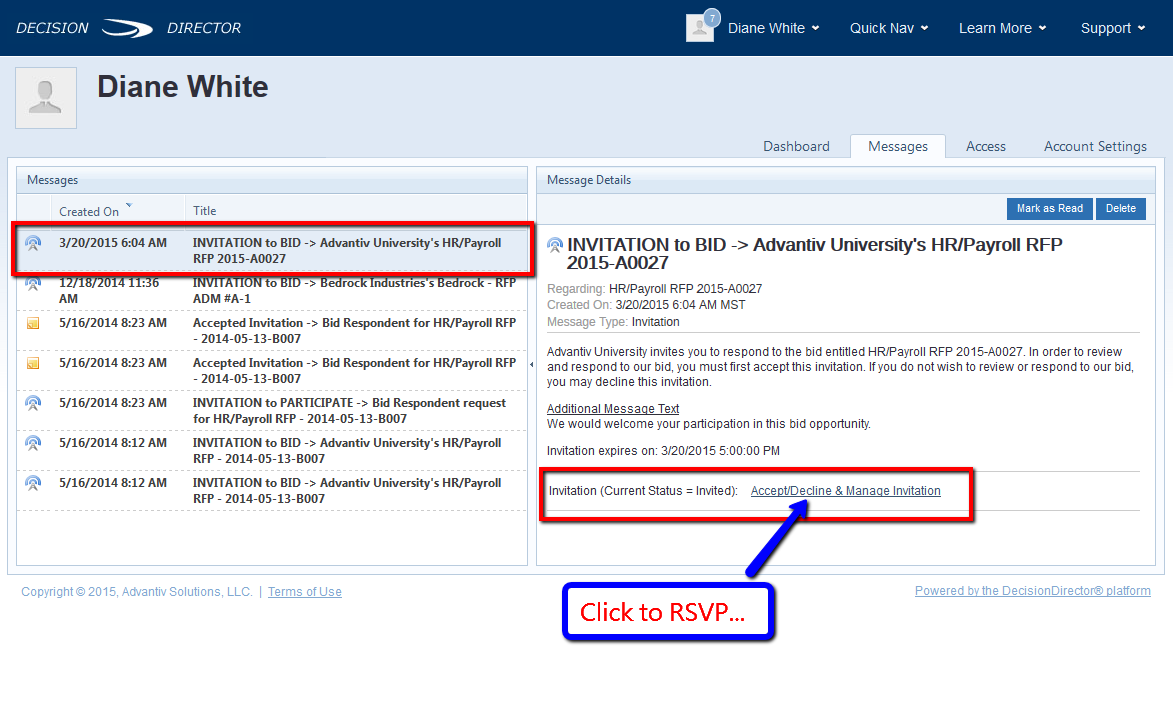1173x716 pixels.
Task: Click the Mark as Read button
Action: pos(1050,209)
